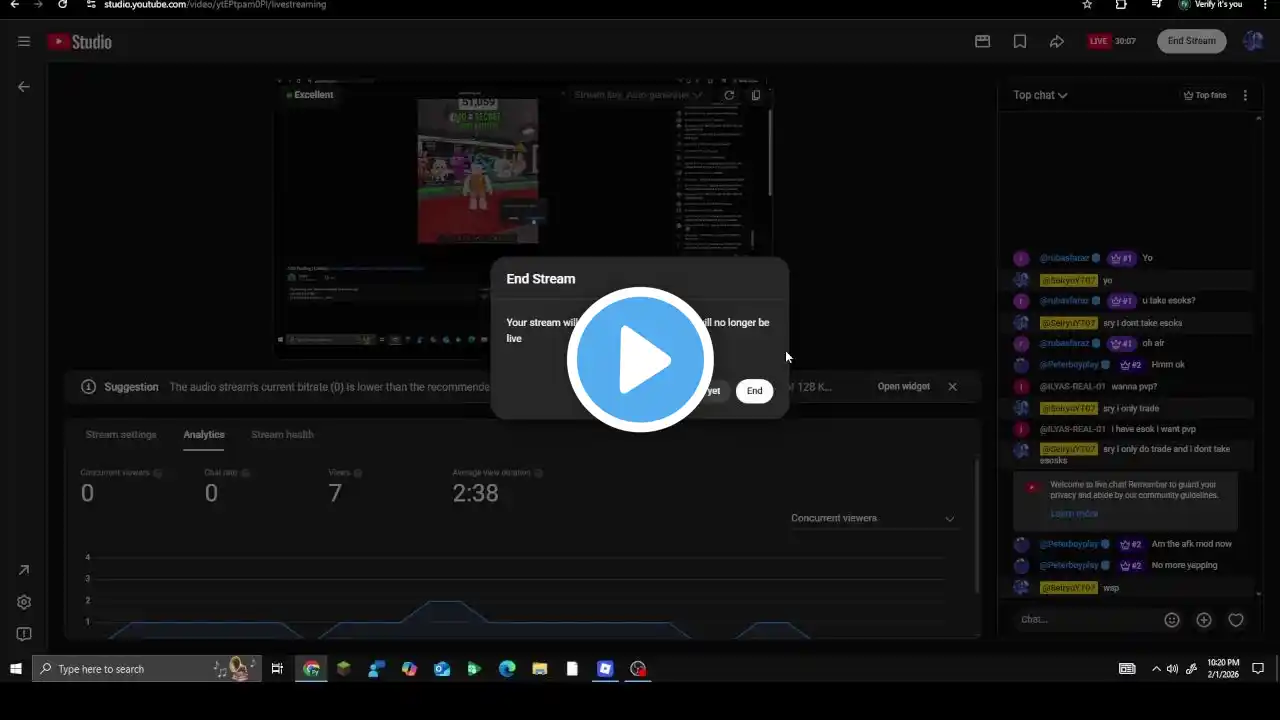Click the chat message "Am the afk mod now"
Viewport: 1280px width, 720px height.
point(1192,544)
